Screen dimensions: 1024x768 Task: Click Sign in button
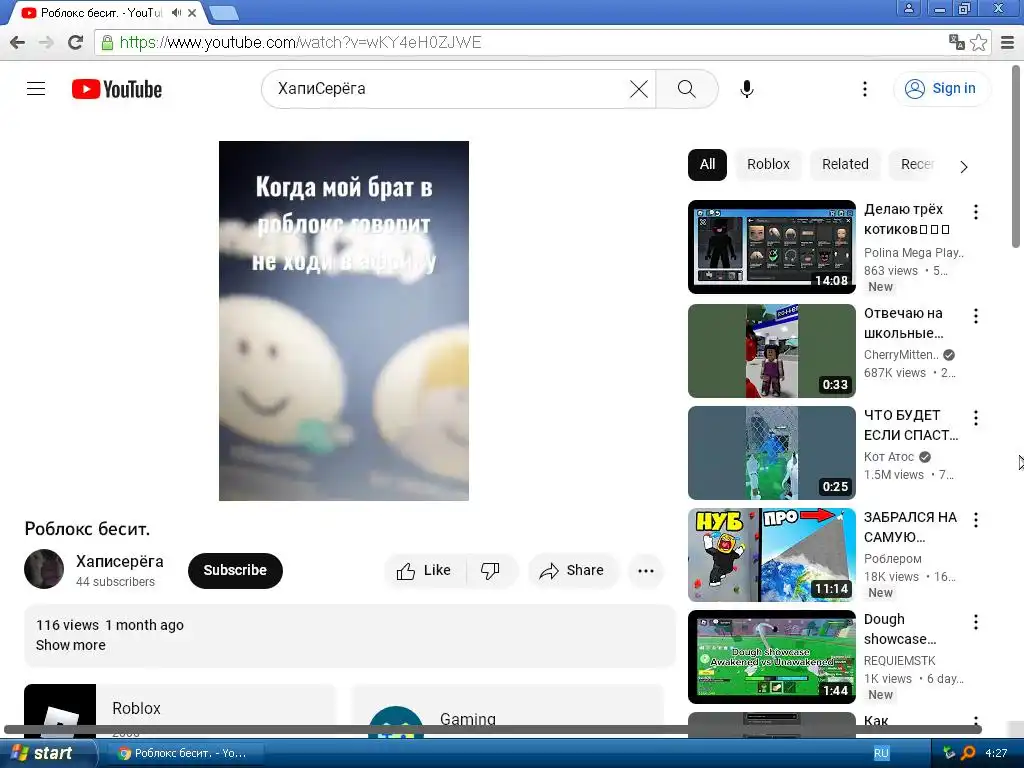[x=941, y=89]
